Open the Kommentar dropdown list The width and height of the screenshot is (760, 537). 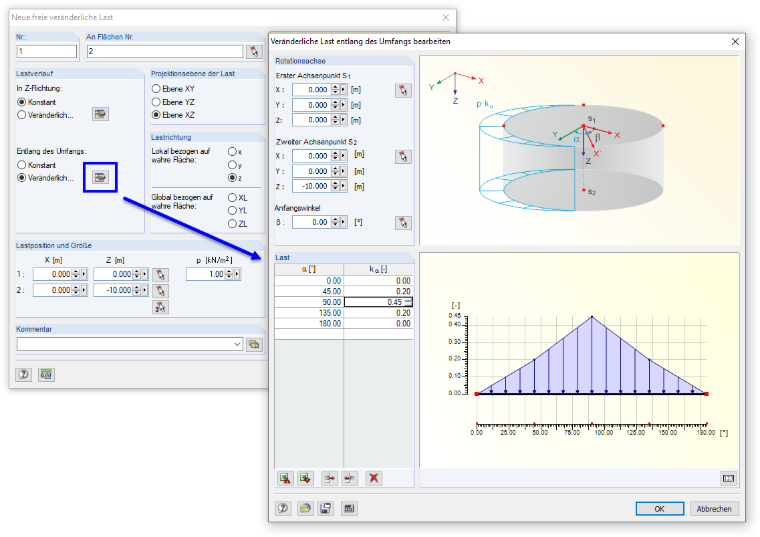[x=238, y=344]
